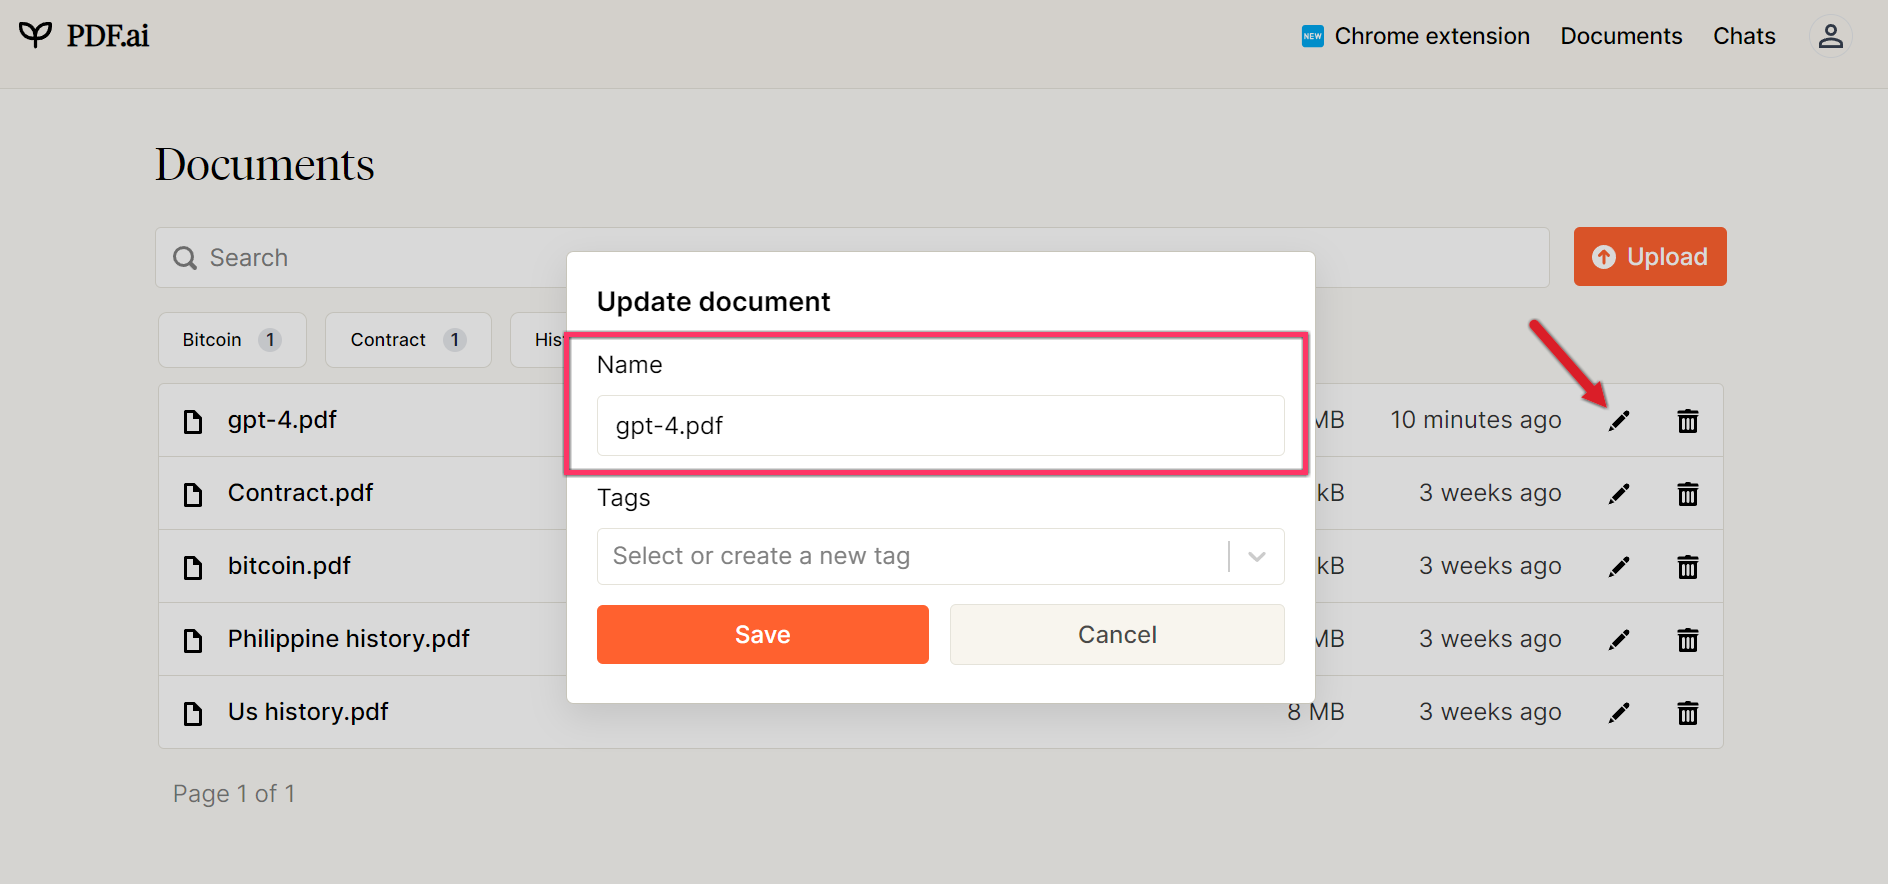The image size is (1888, 884).
Task: Edit the bitcoin.pdf document entry
Action: 1619,567
